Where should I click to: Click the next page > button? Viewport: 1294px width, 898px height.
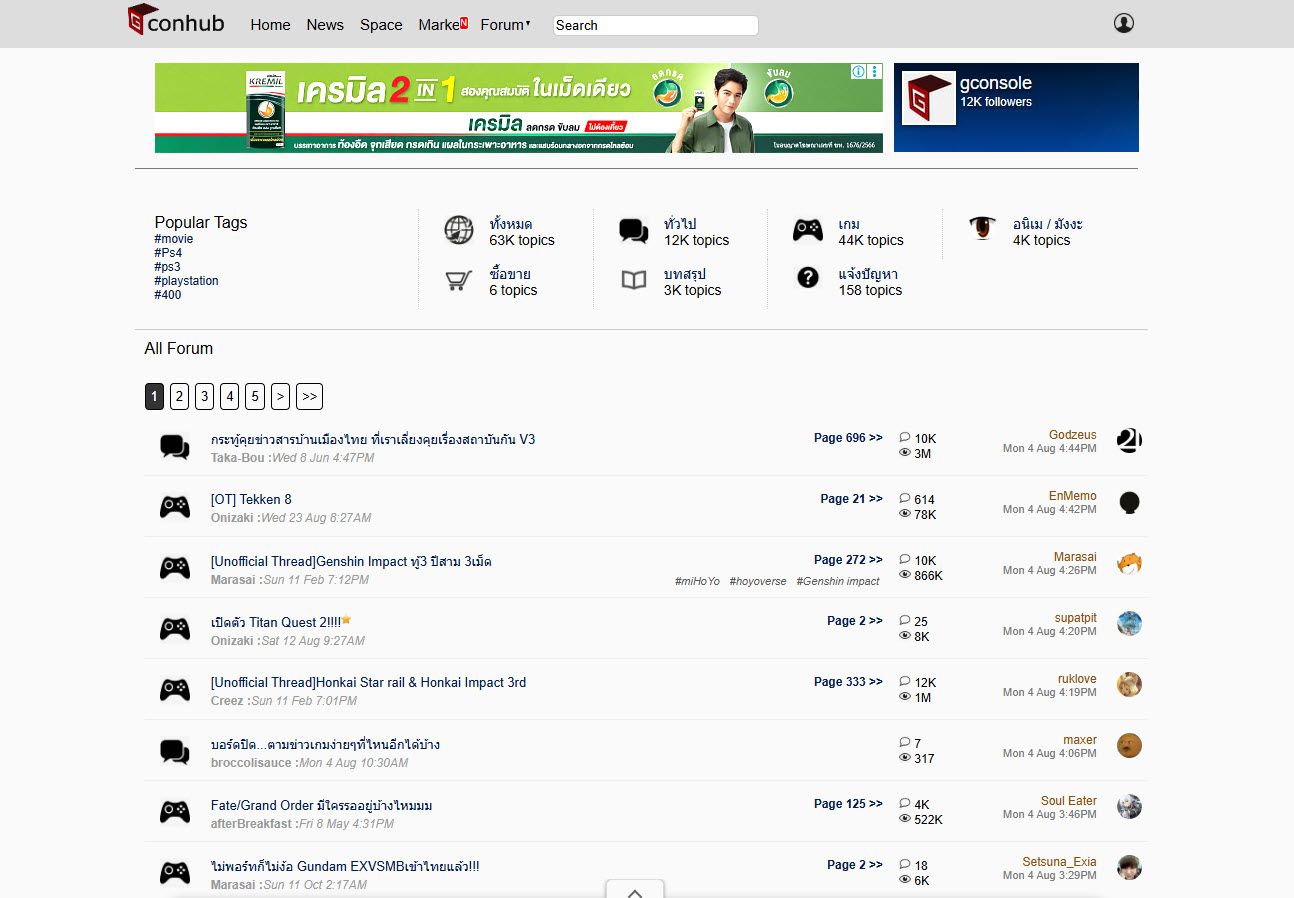click(280, 397)
